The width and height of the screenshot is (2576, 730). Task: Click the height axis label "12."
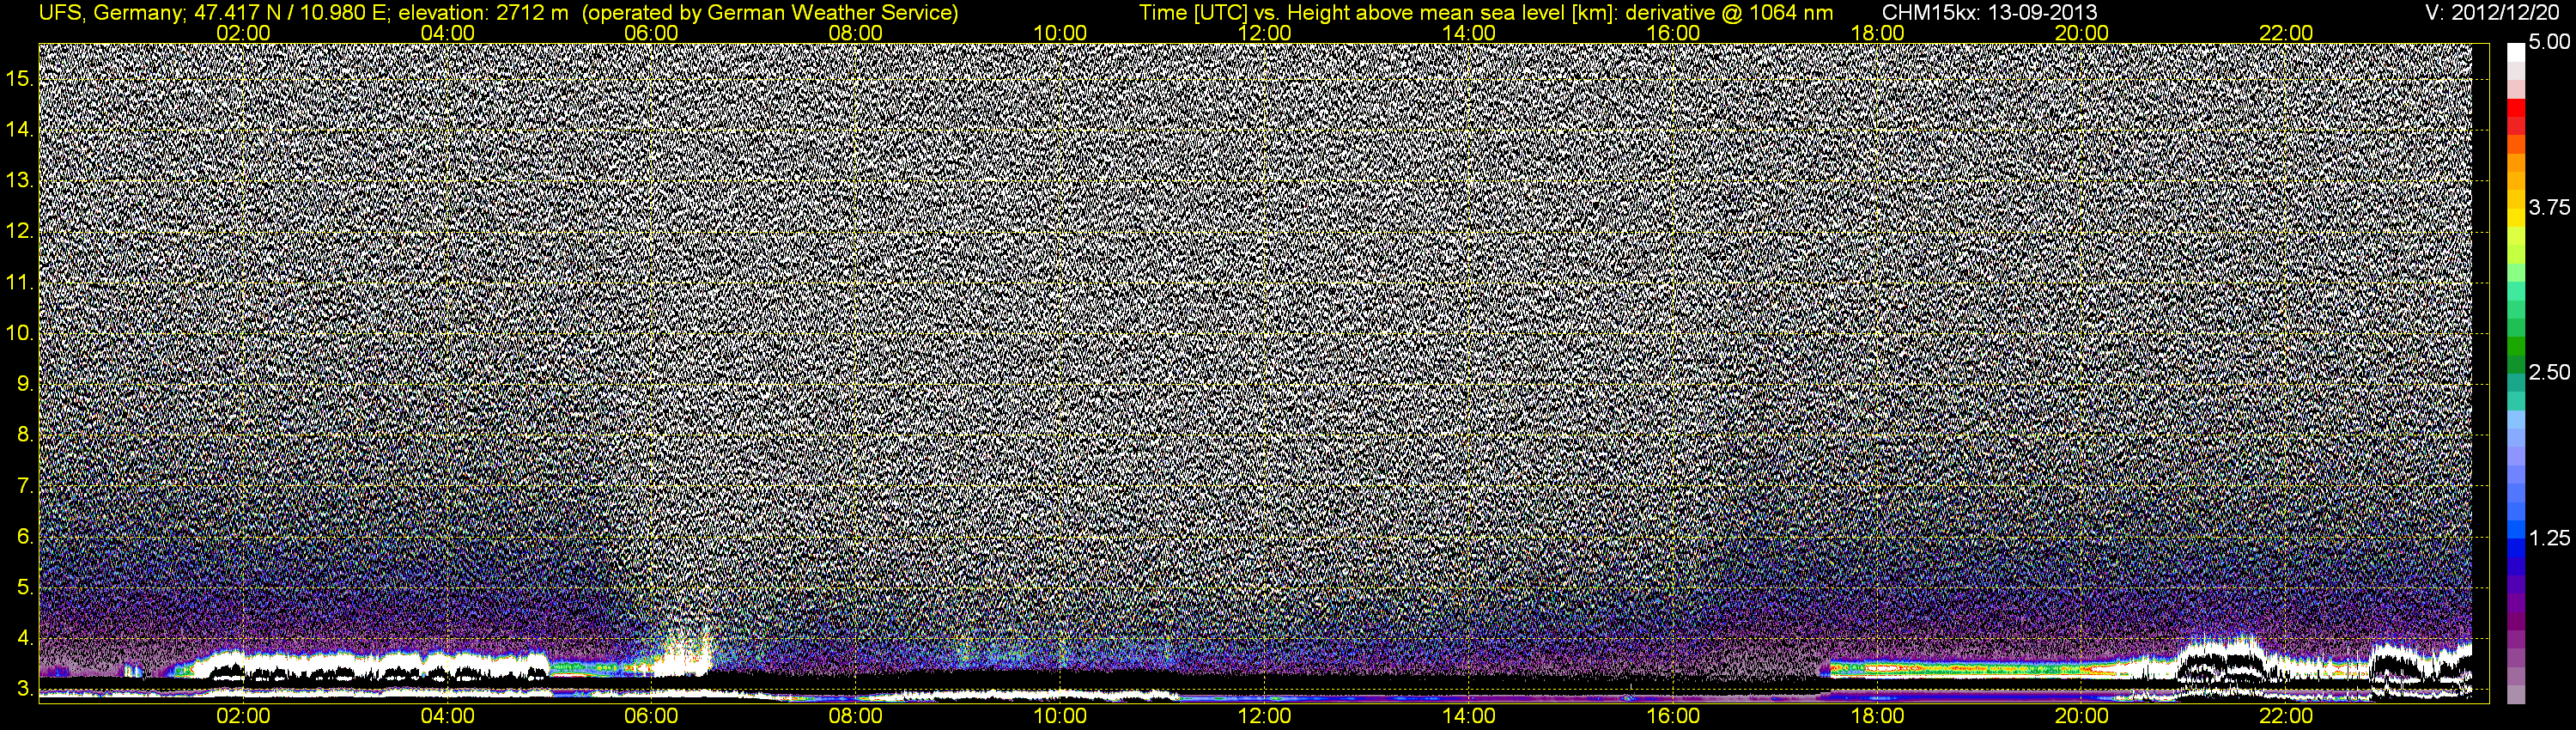pos(21,232)
